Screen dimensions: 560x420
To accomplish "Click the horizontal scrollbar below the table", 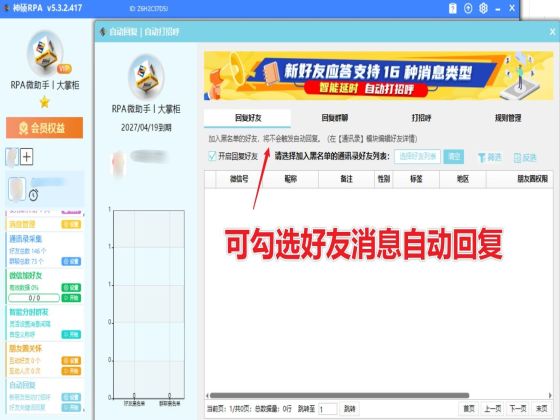I will 339,395.
